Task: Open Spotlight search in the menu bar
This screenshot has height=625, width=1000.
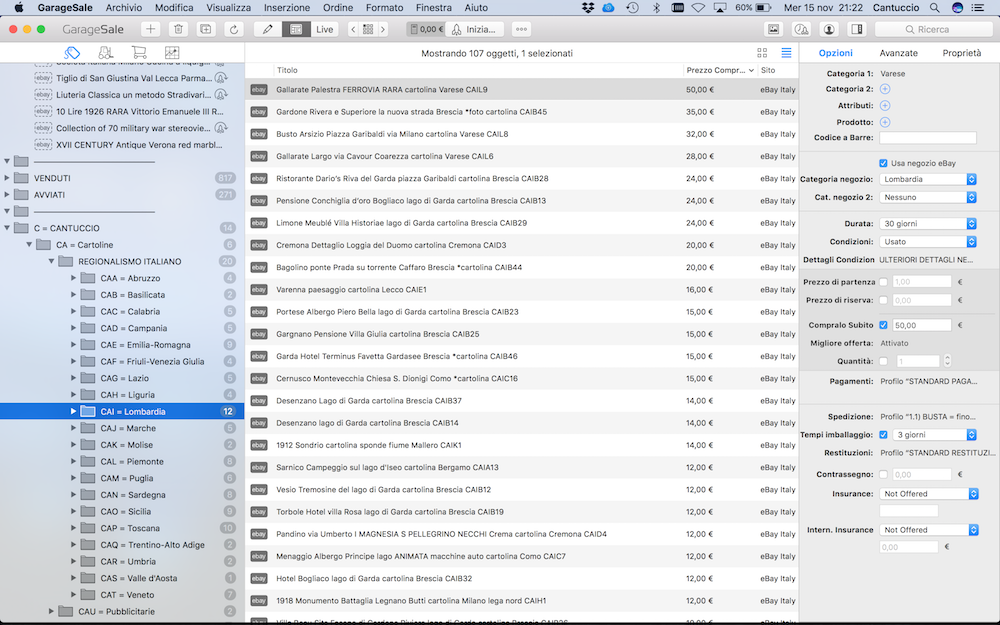Action: point(934,8)
